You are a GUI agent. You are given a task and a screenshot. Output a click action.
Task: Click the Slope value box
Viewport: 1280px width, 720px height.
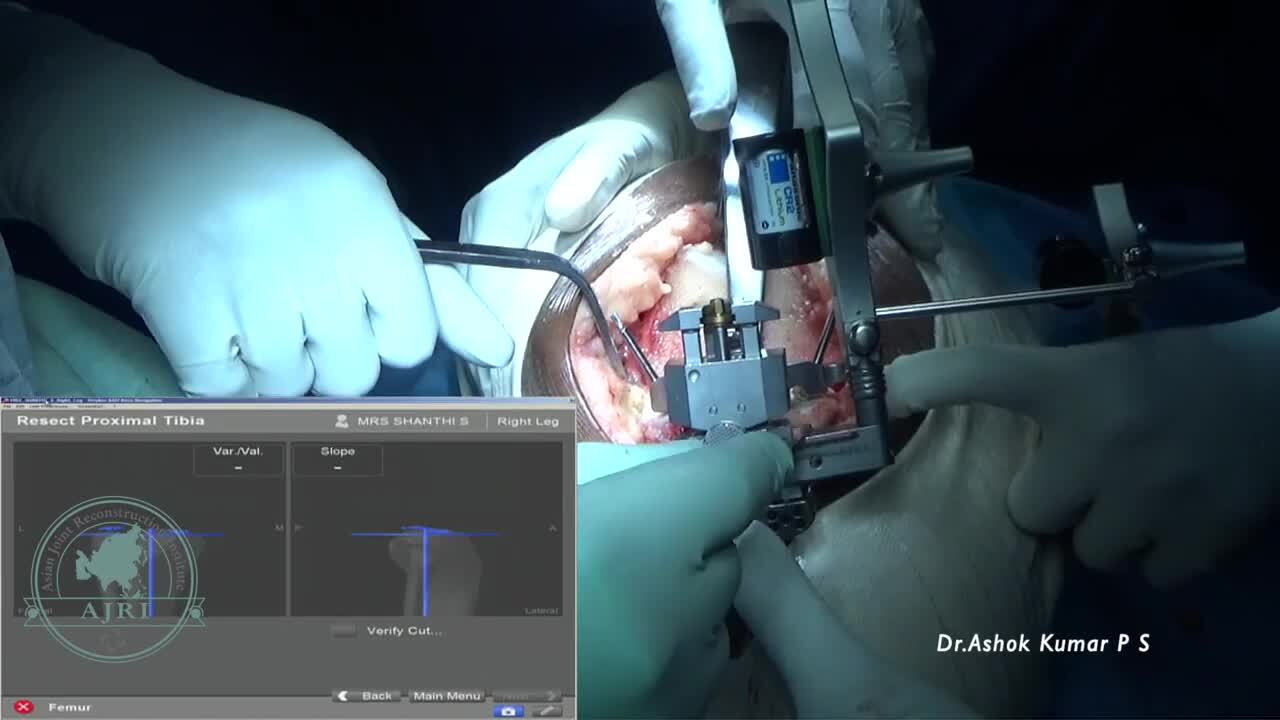(x=337, y=460)
